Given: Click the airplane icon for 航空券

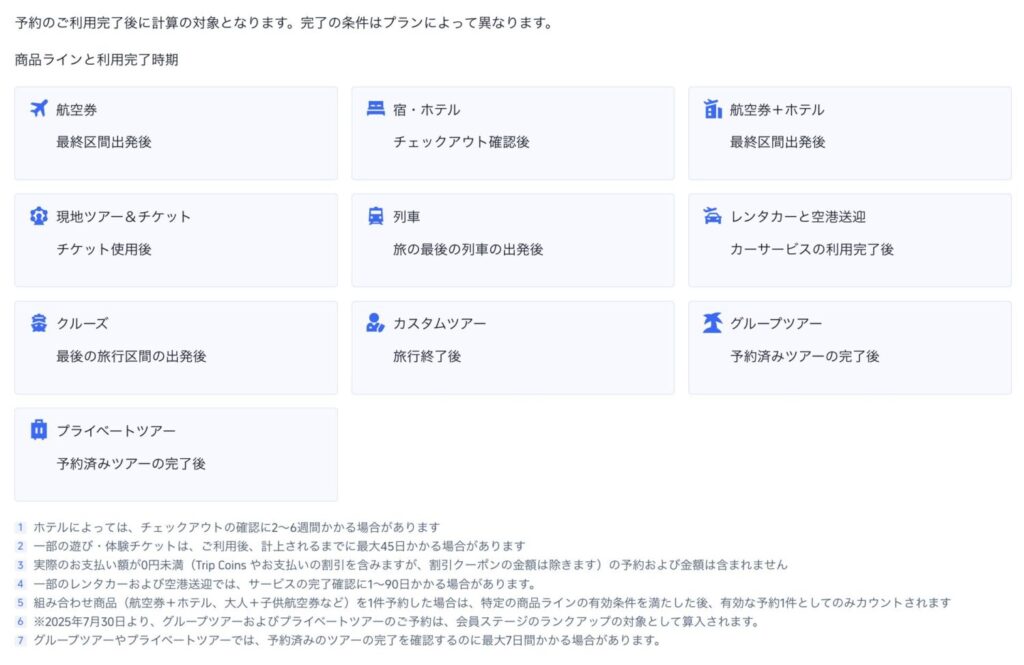Looking at the screenshot, I should pyautogui.click(x=39, y=109).
